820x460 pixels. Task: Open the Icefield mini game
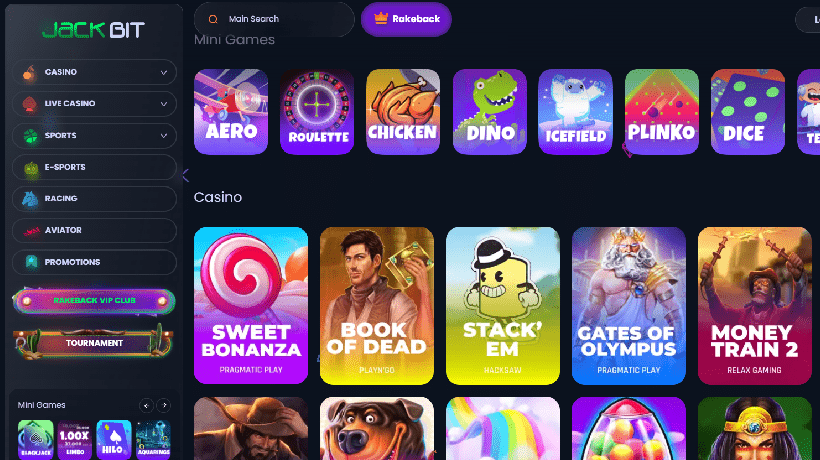coord(575,112)
